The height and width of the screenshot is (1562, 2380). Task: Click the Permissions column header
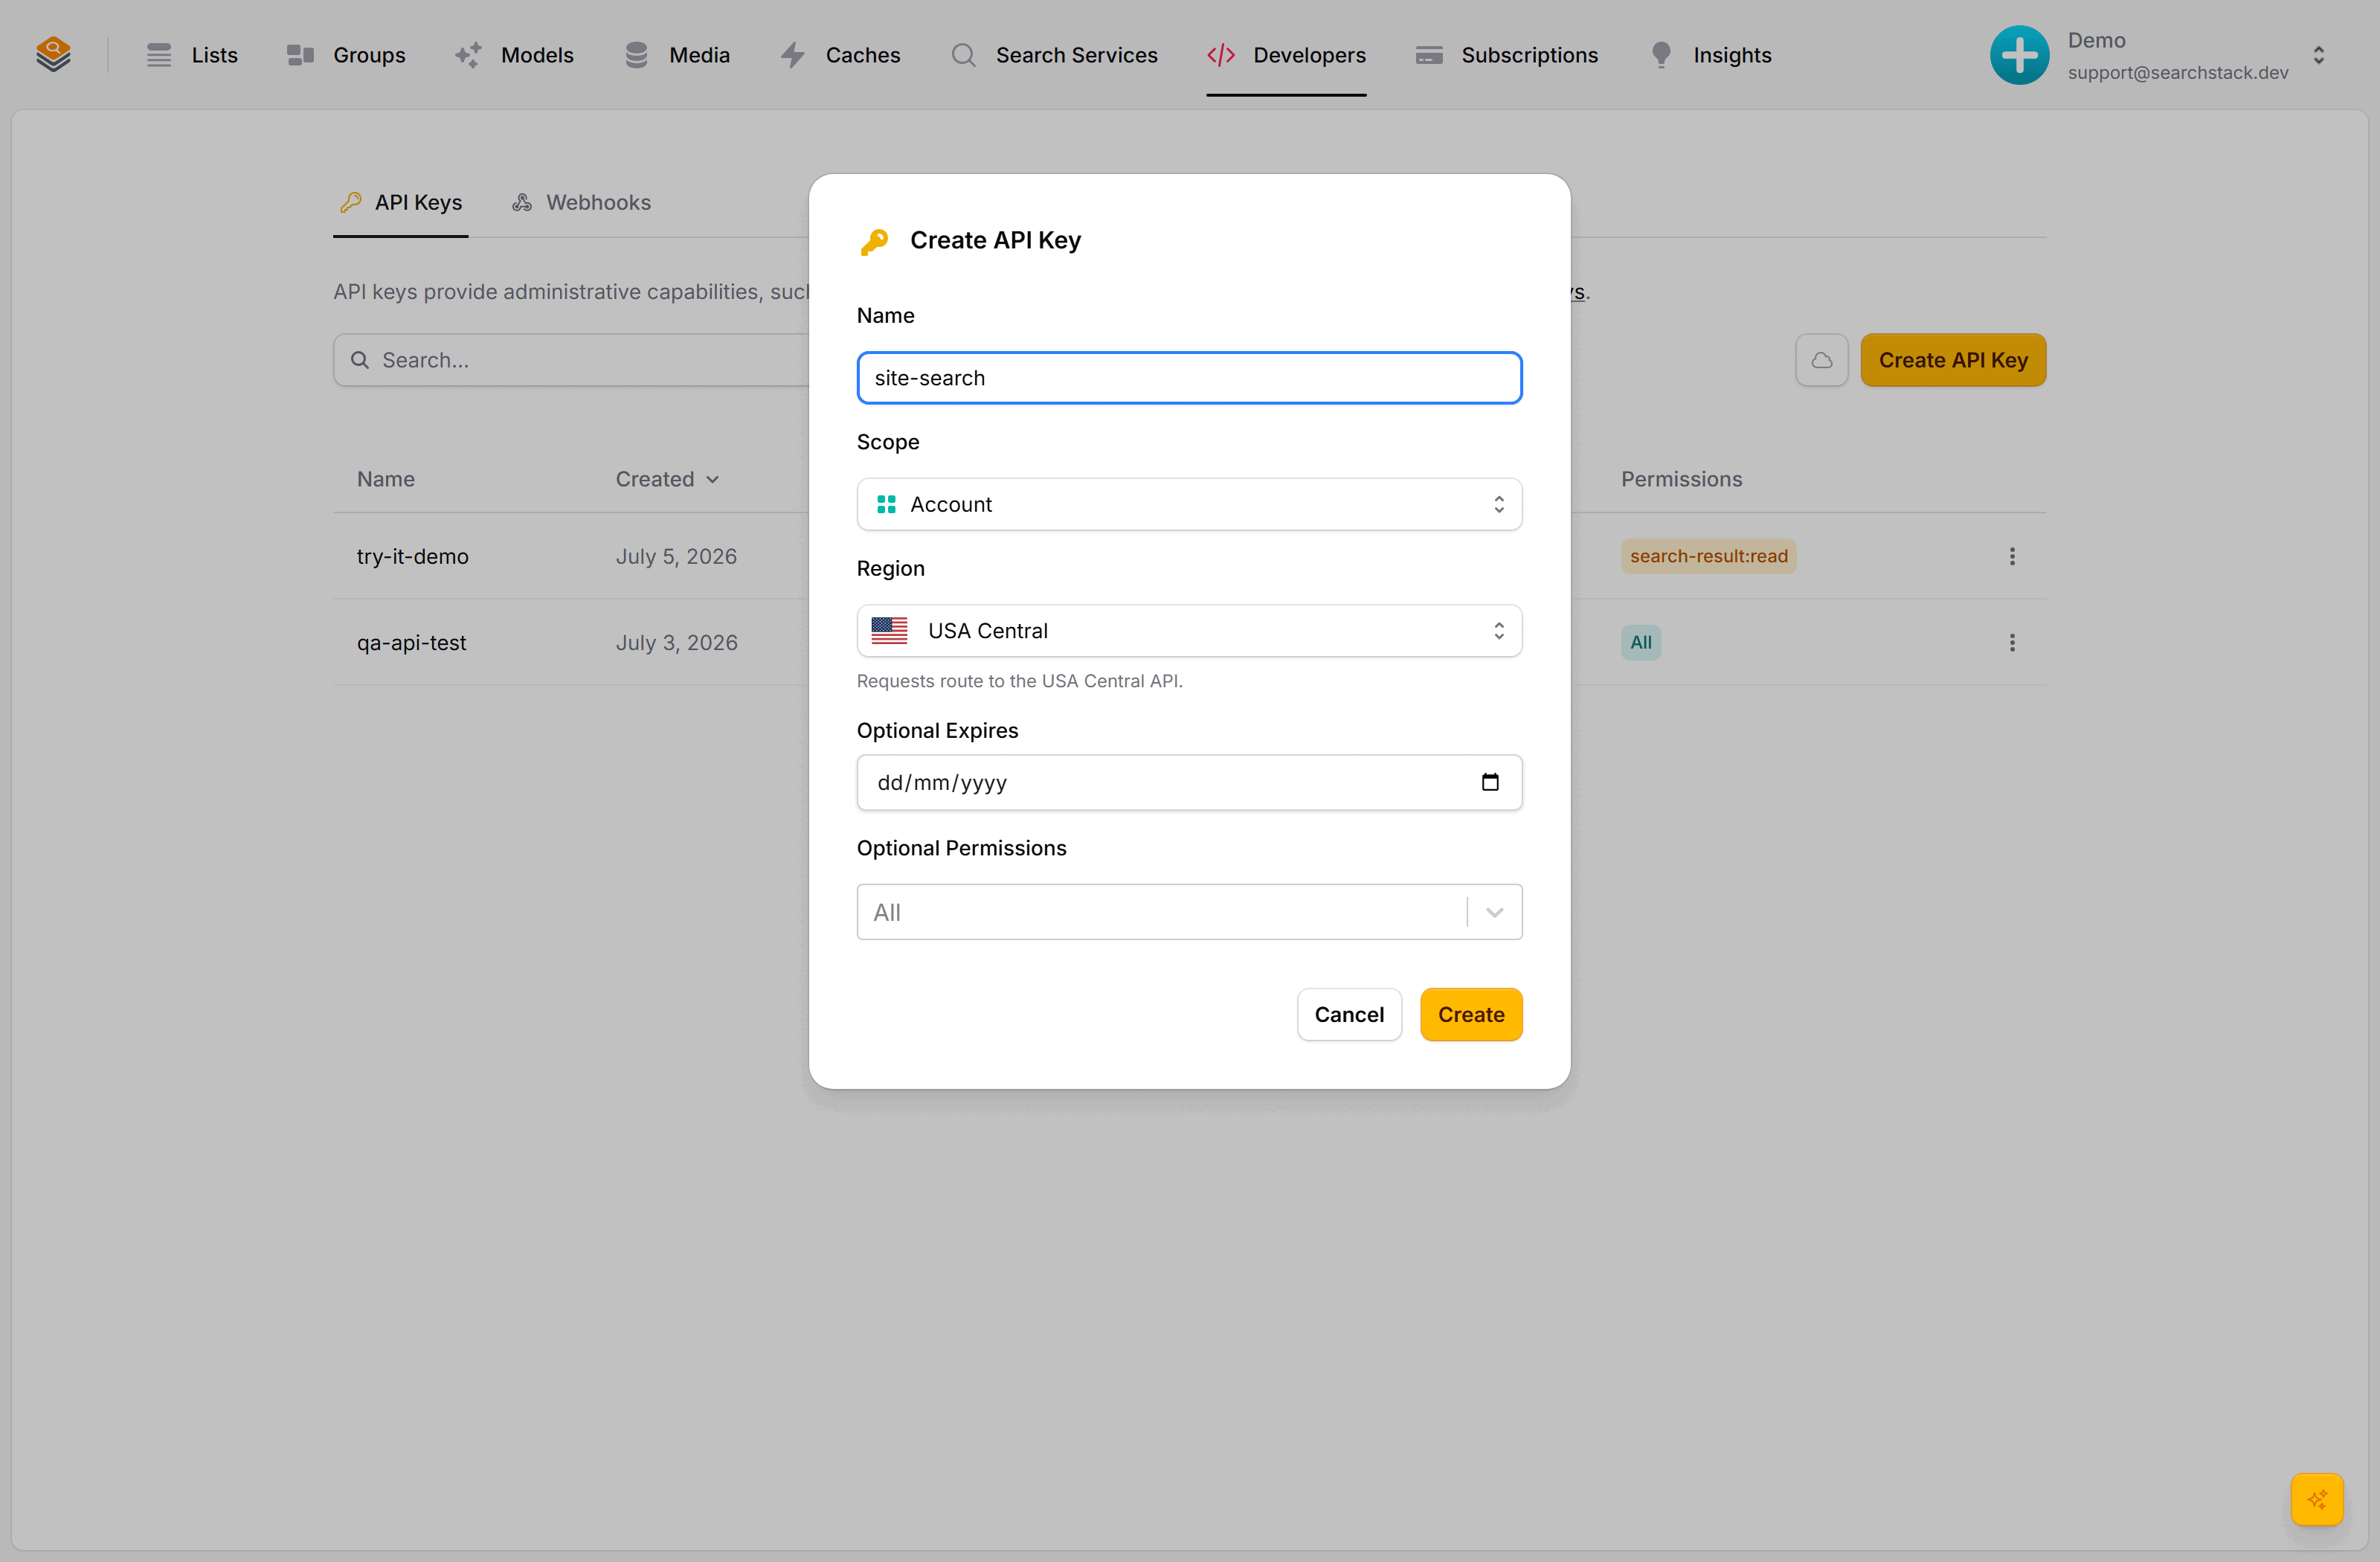point(1681,479)
